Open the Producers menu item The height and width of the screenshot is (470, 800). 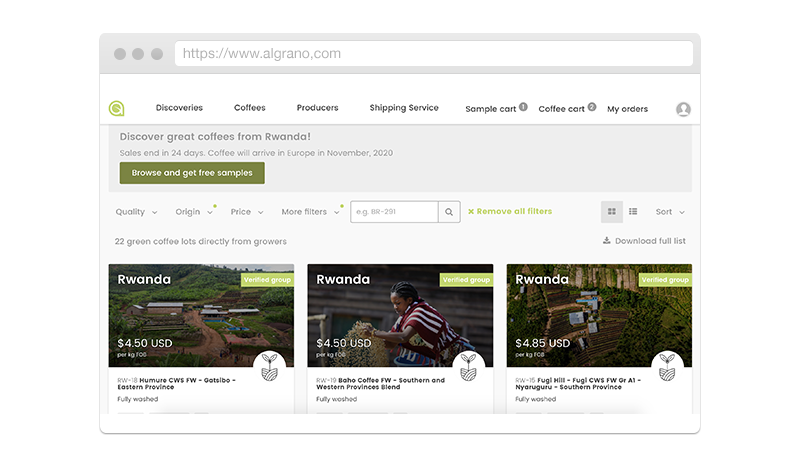[317, 108]
